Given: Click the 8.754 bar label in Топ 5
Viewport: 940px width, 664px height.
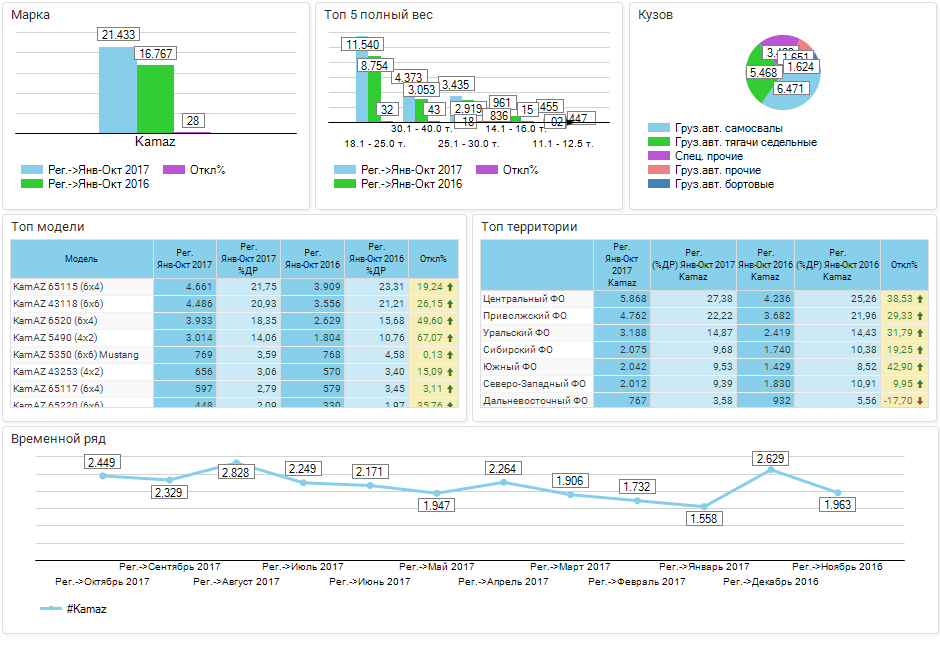Looking at the screenshot, I should coord(375,65).
